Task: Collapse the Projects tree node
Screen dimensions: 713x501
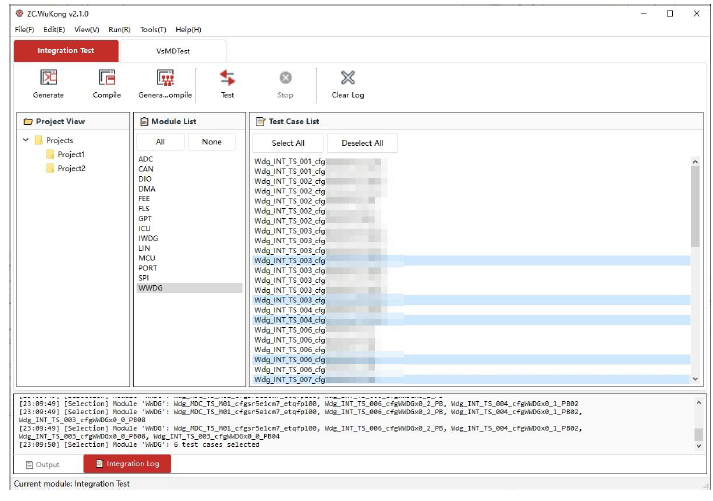Action: (x=25, y=141)
